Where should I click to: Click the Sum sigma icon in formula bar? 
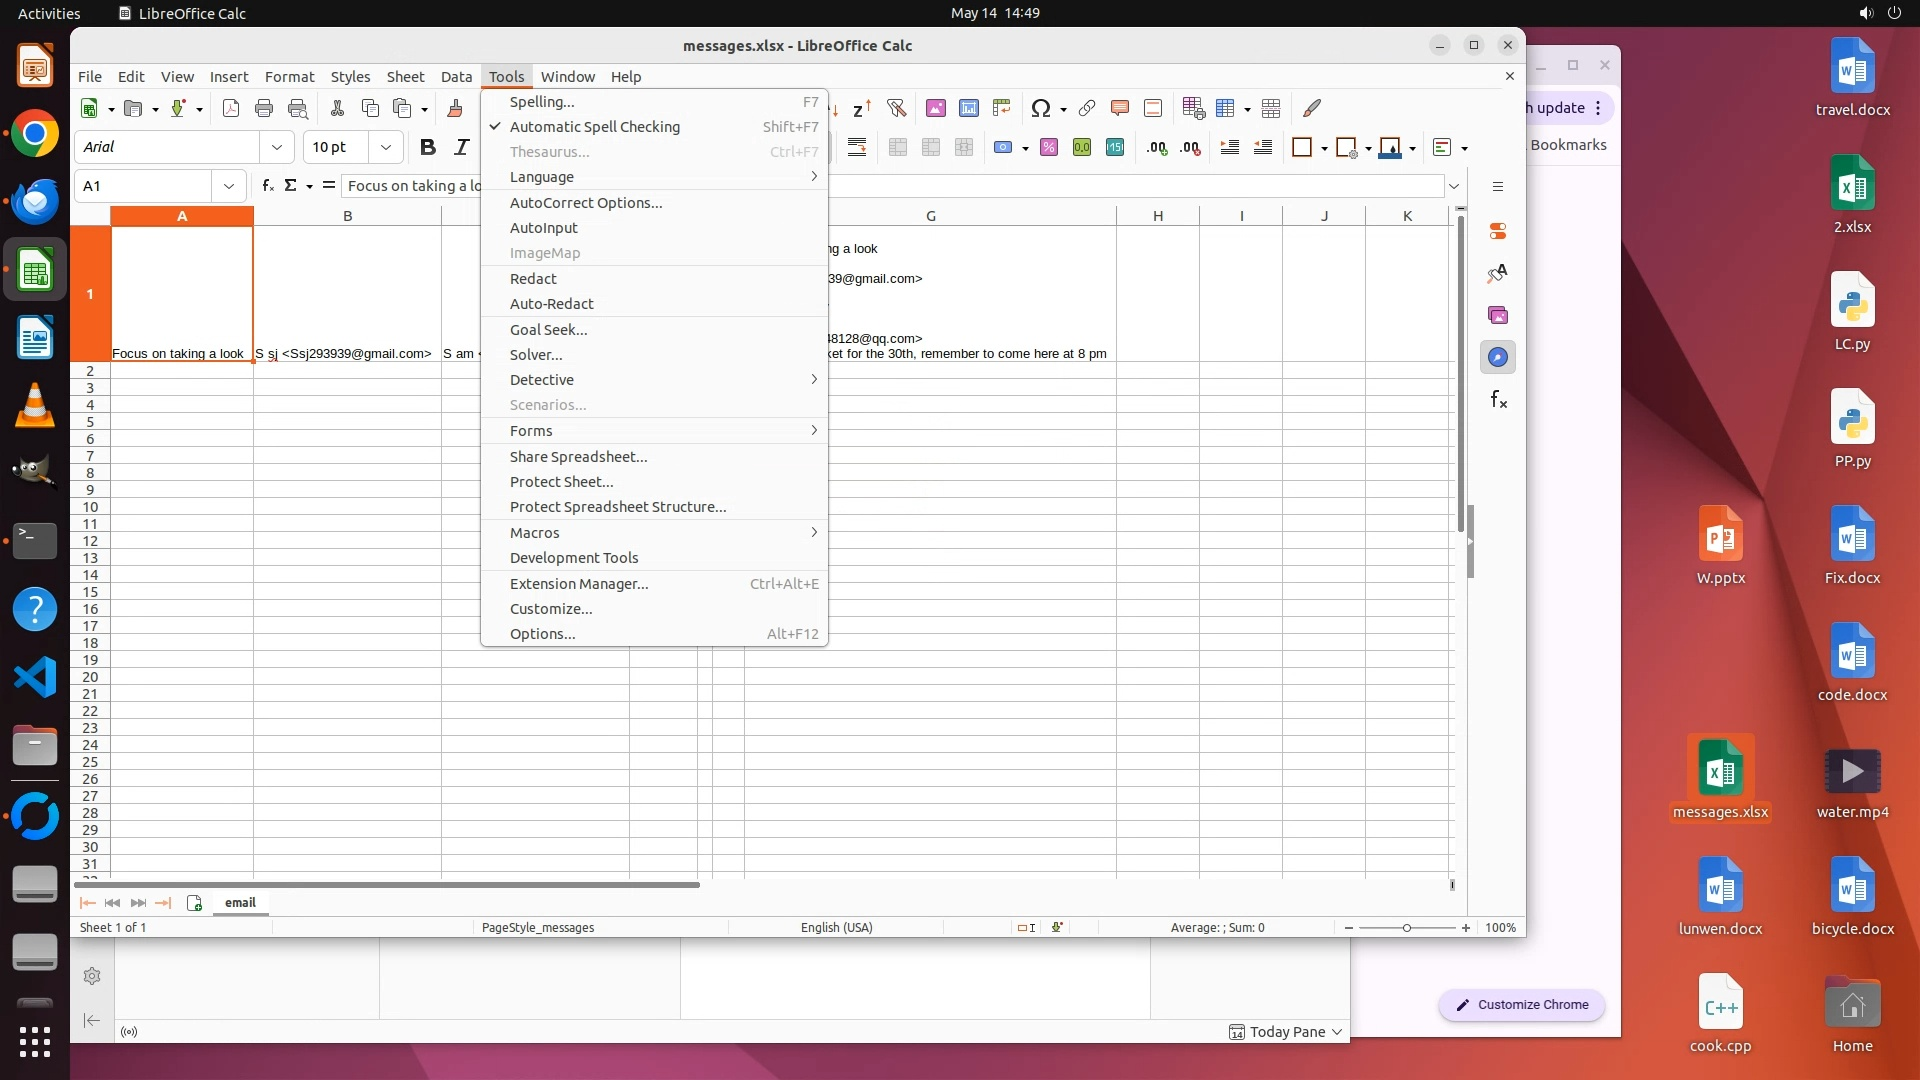pyautogui.click(x=291, y=186)
